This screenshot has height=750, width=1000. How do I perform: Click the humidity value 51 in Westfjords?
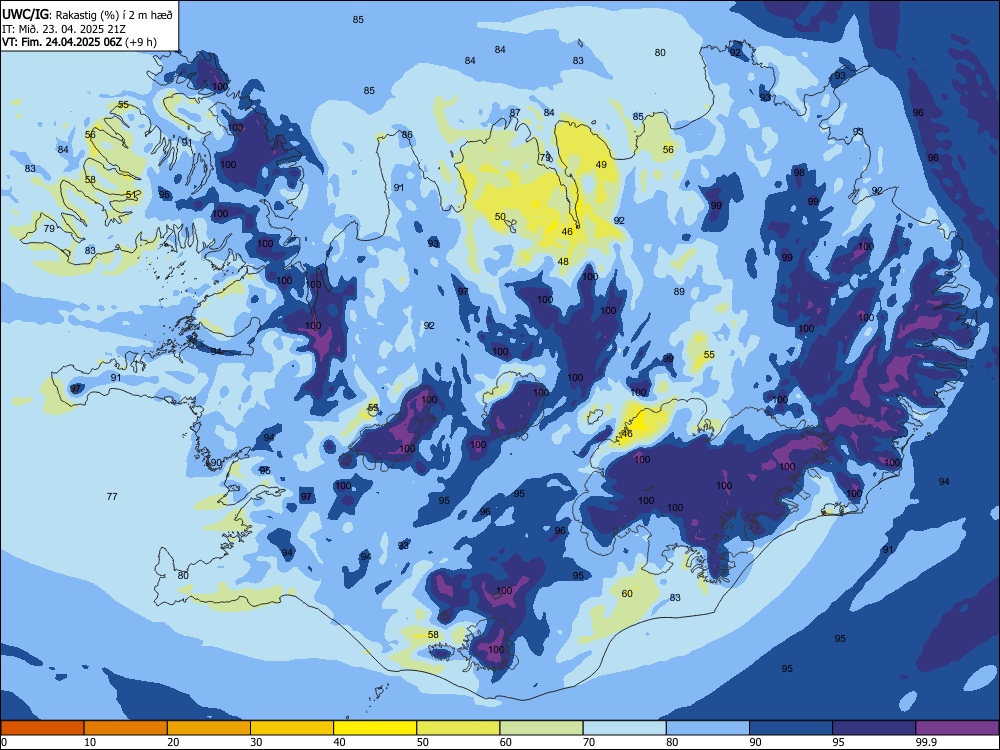(x=131, y=195)
